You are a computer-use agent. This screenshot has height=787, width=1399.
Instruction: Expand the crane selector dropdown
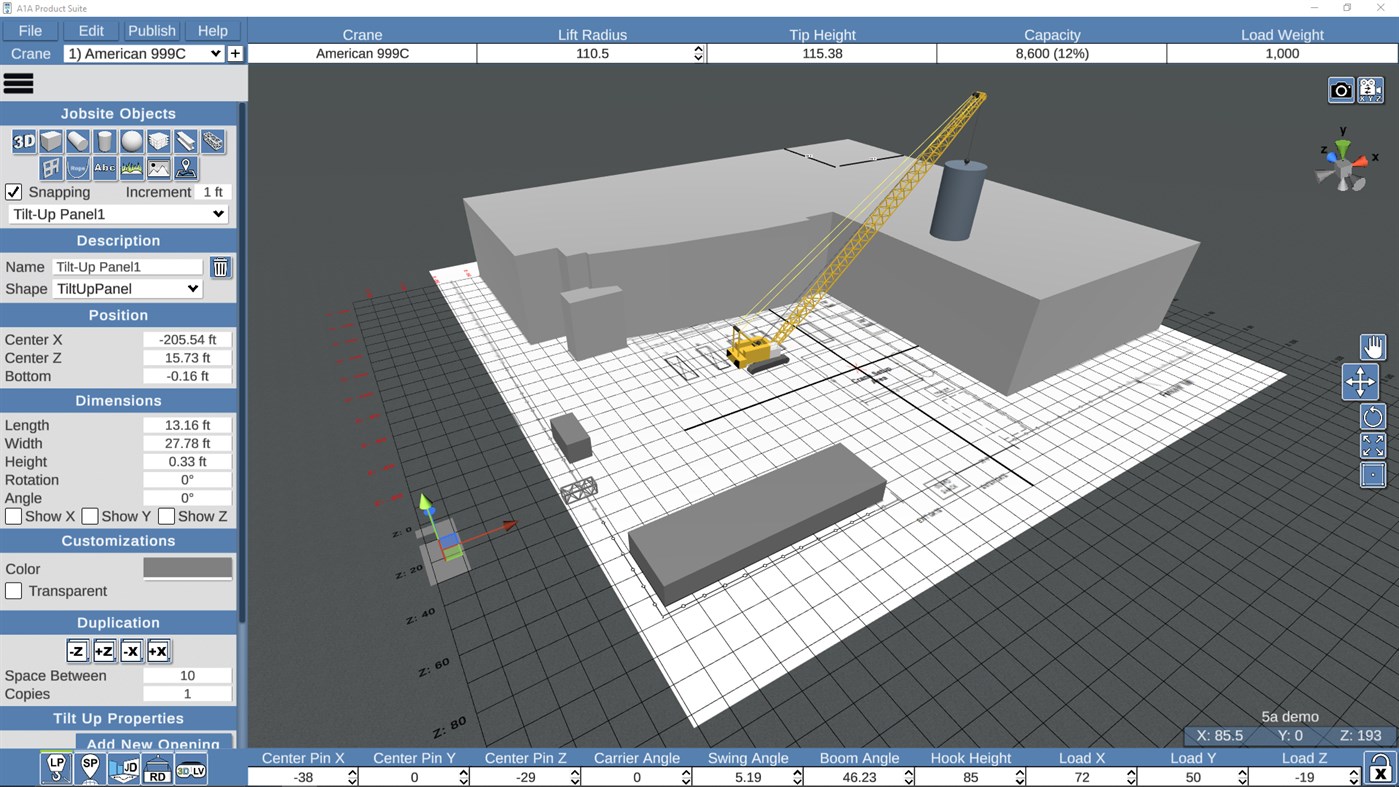tap(144, 54)
